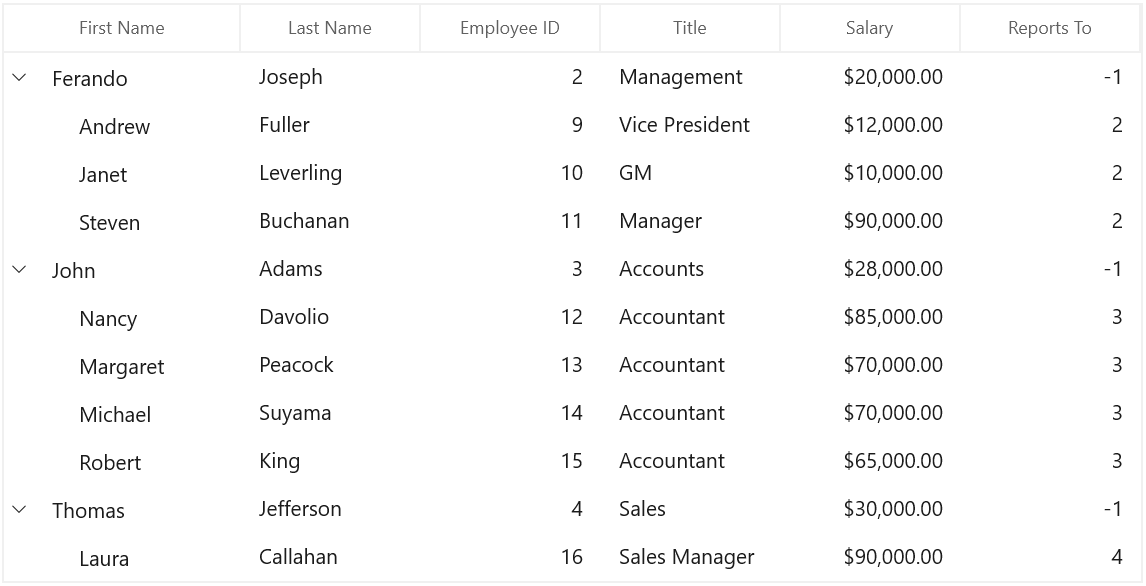This screenshot has width=1146, height=586.
Task: Select the Andrew child node
Action: (x=115, y=126)
